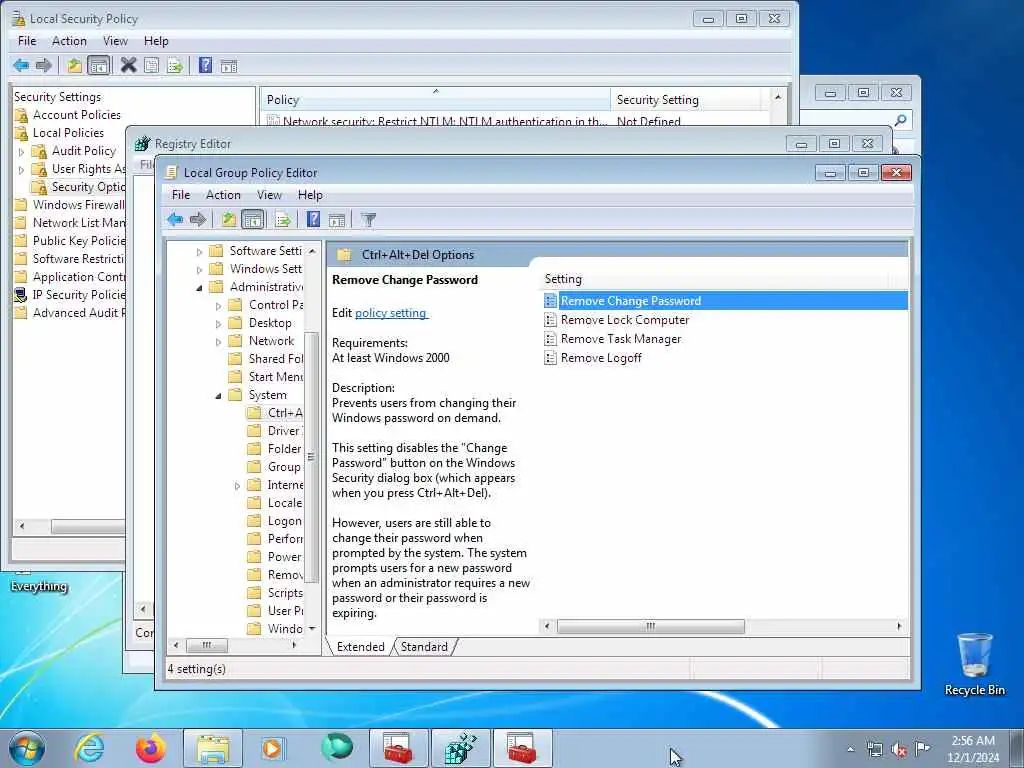The width and height of the screenshot is (1024, 768).
Task: Open Windows Explorer from taskbar
Action: tap(213, 748)
